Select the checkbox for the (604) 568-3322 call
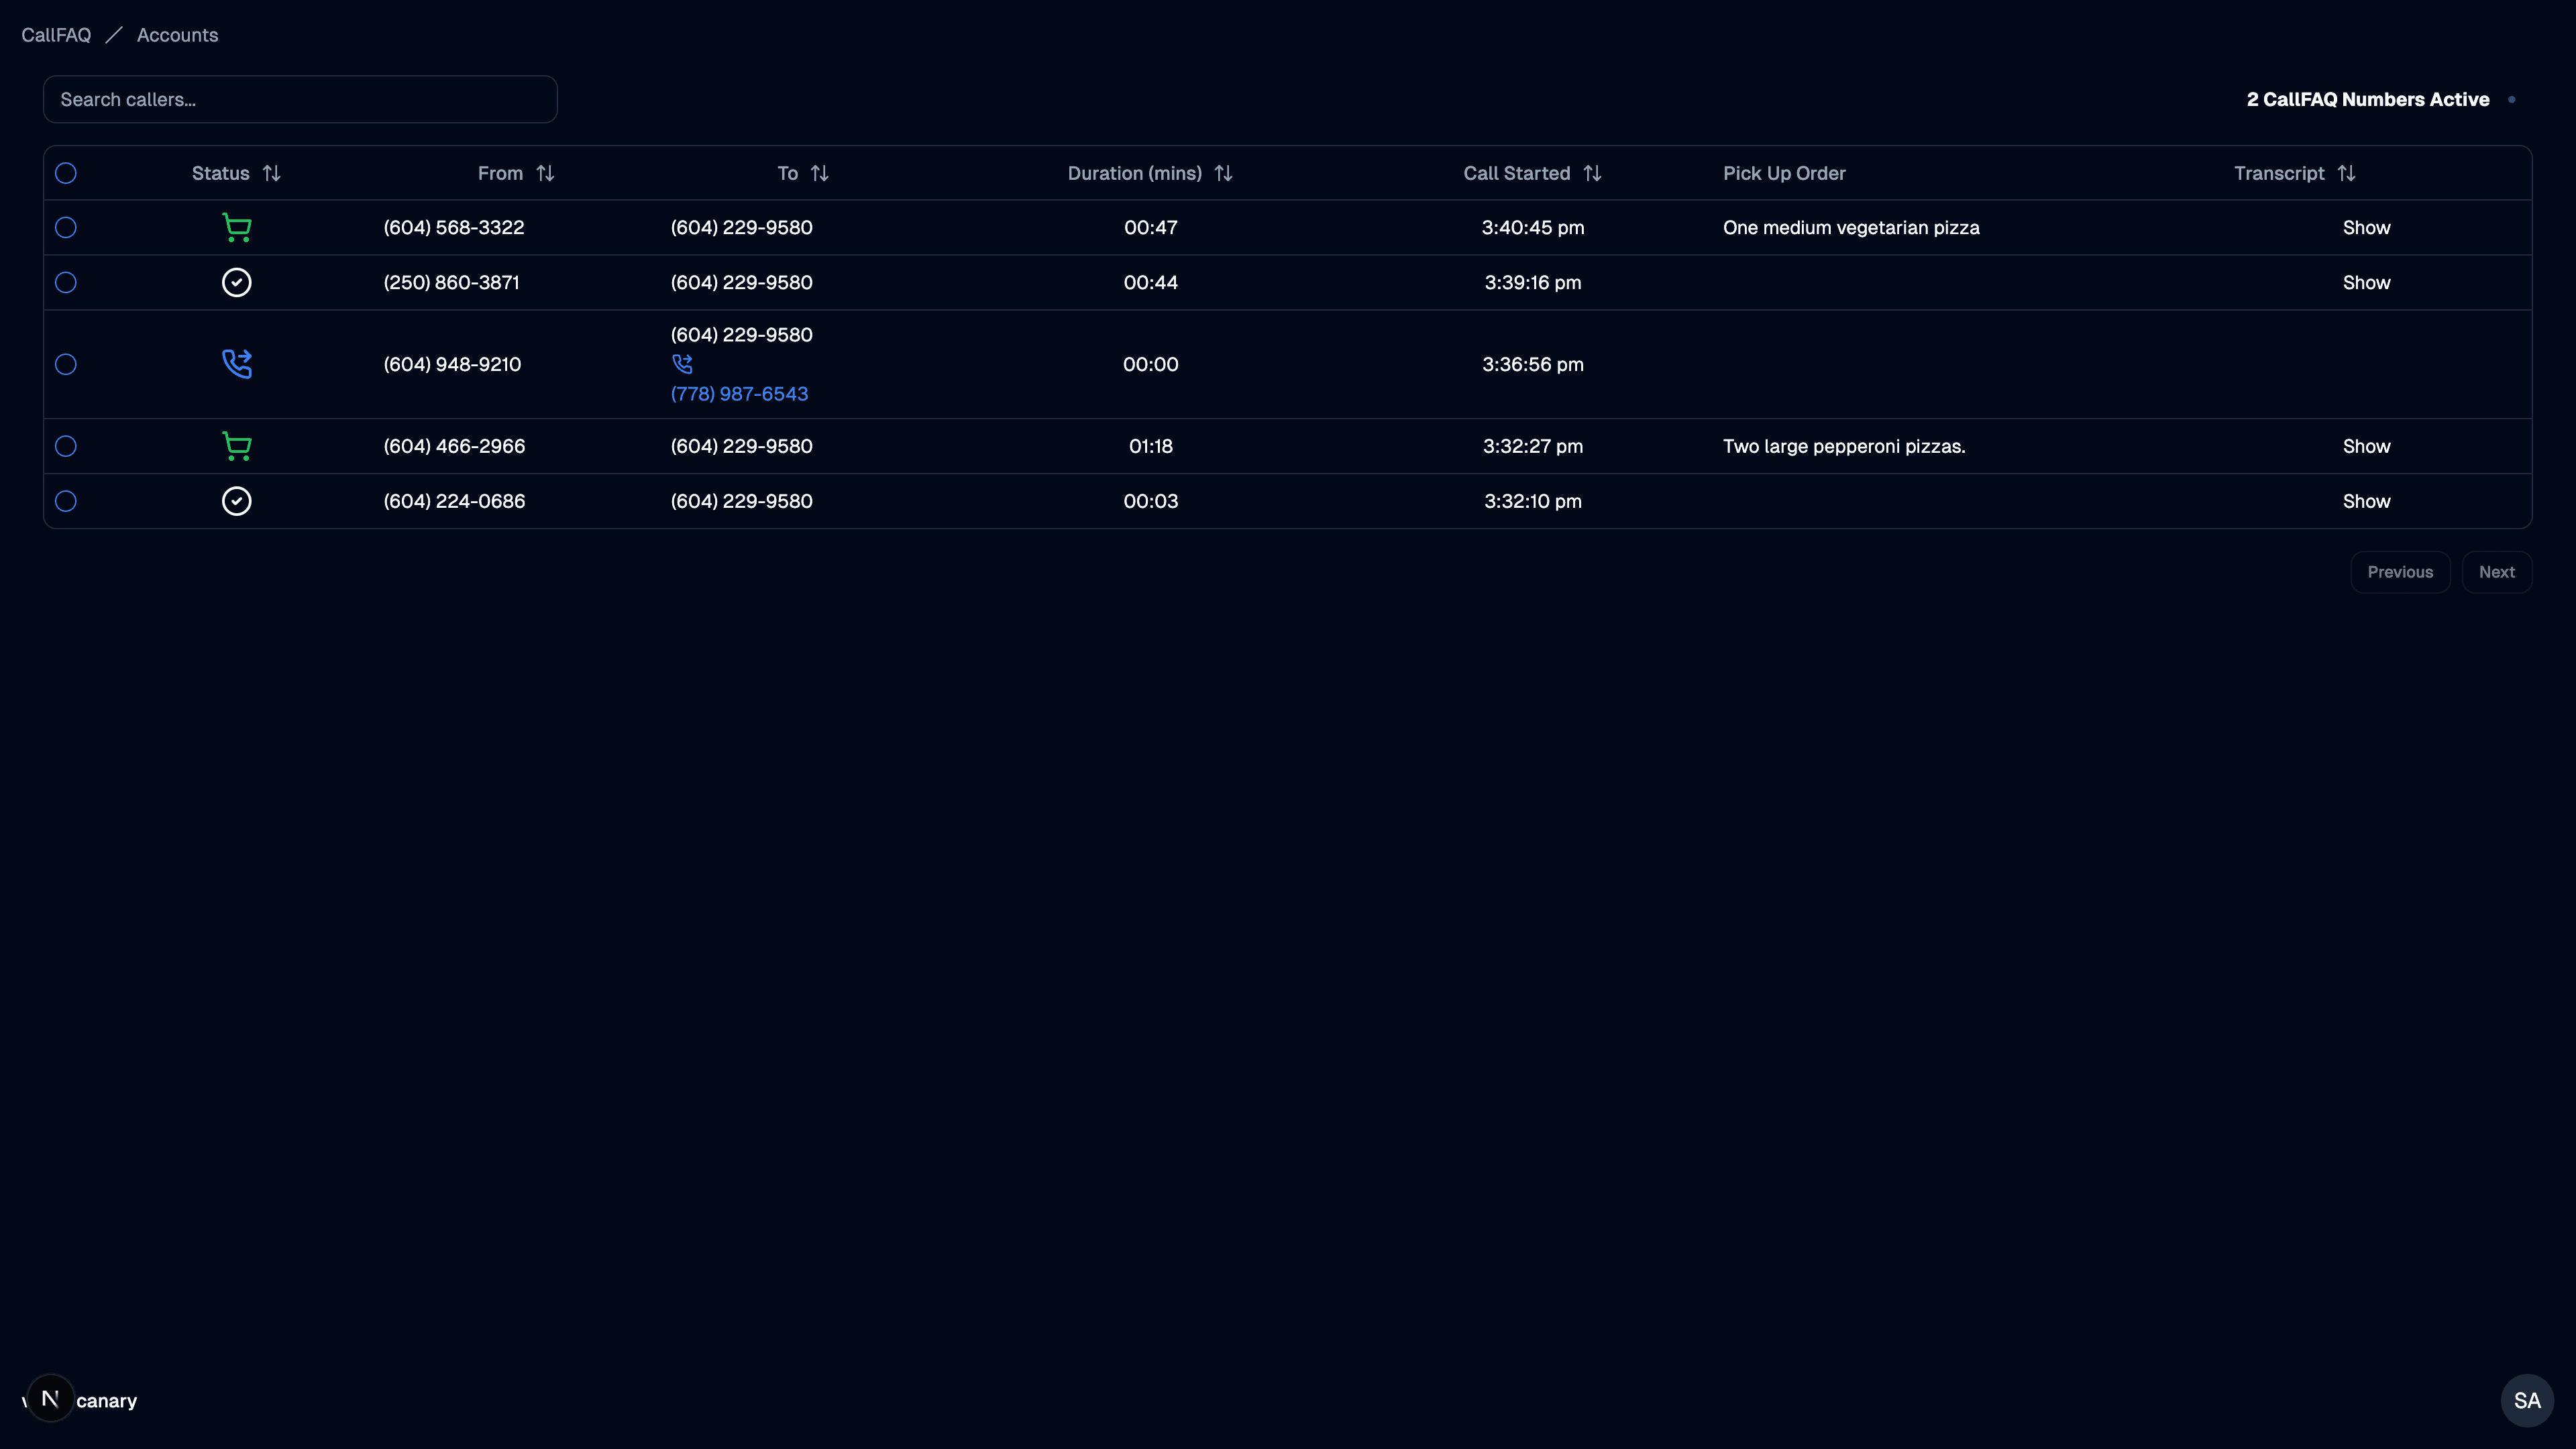Viewport: 2576px width, 1449px height. tap(66, 227)
